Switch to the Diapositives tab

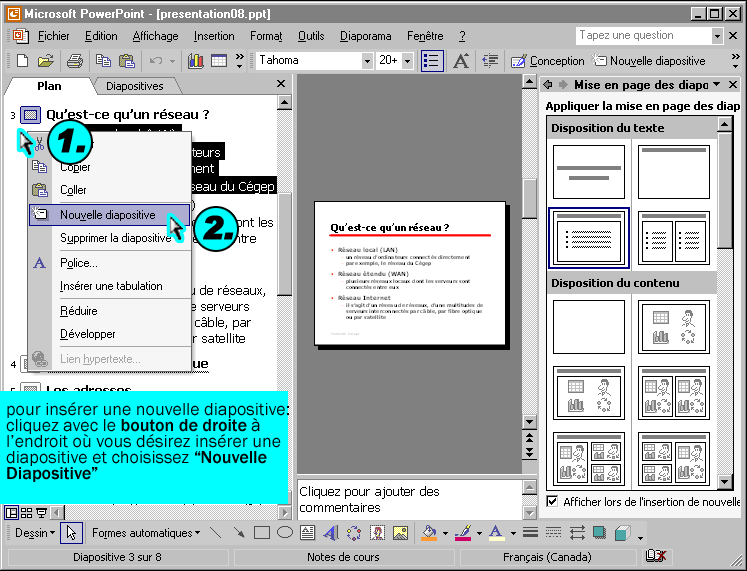[134, 86]
